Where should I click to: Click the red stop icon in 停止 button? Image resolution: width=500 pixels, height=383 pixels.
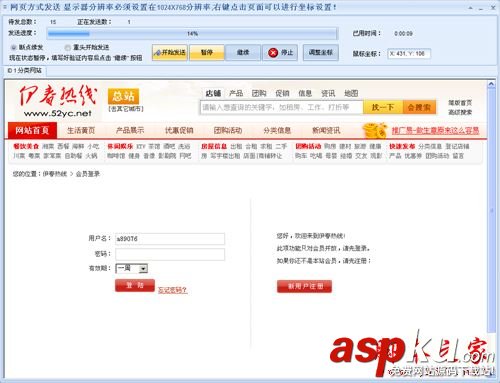pos(273,53)
